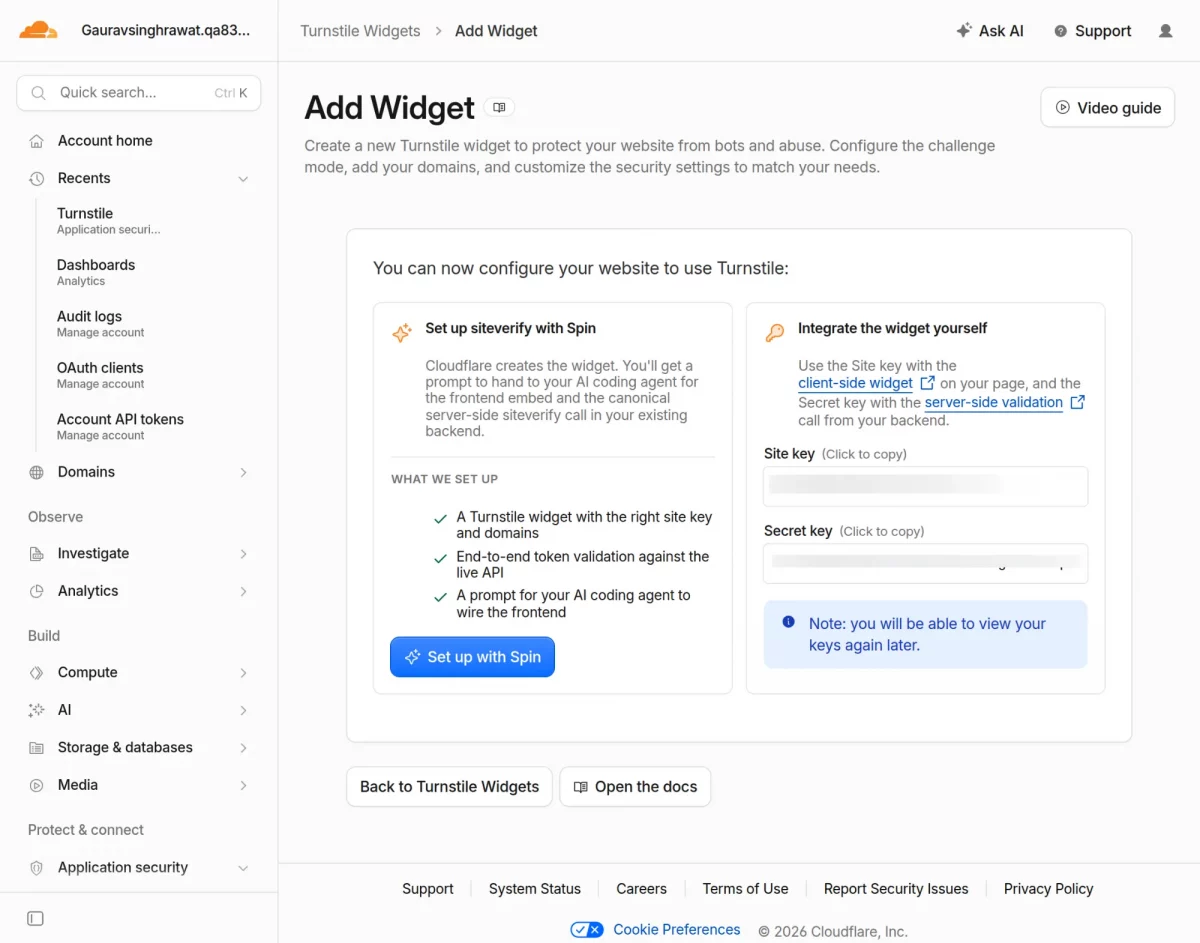Collapse the Recents section chevron
Viewport: 1200px width, 943px height.
[243, 179]
